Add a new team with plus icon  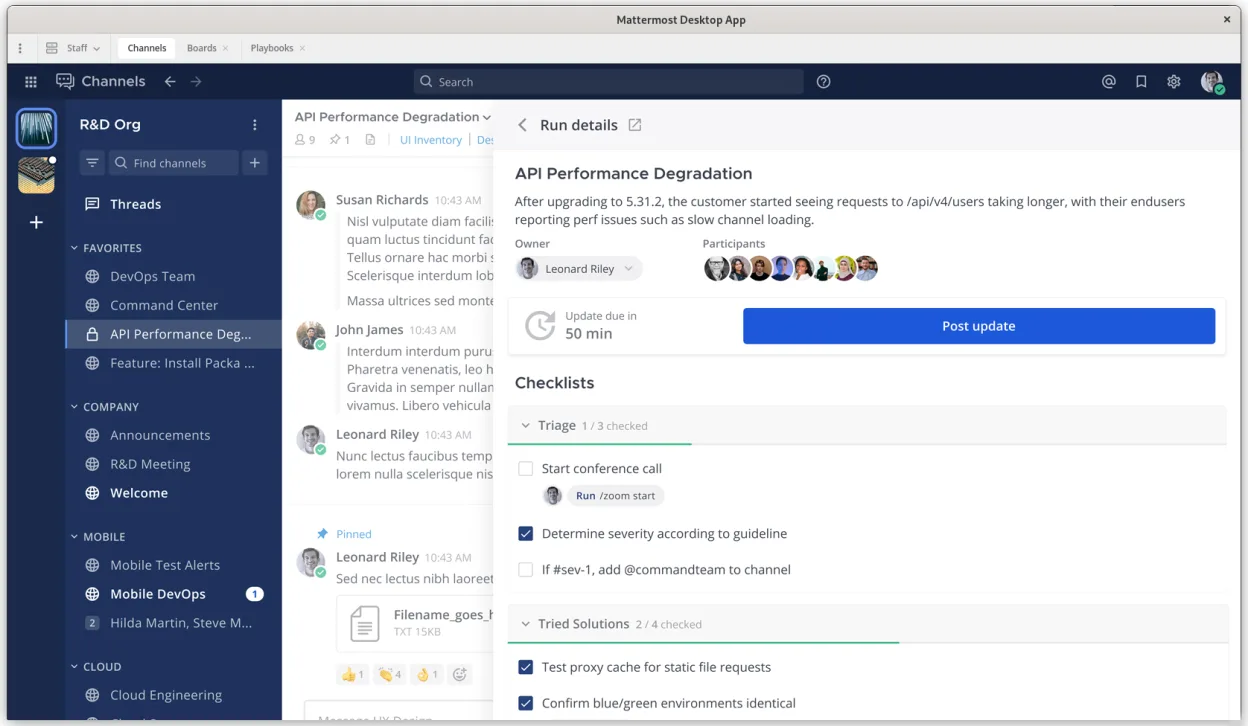36,222
